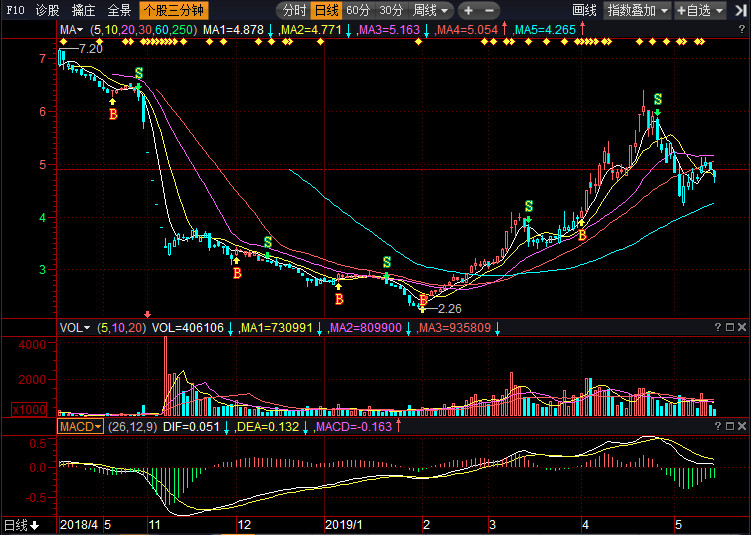Screen dimensions: 751x535
Task: Click the 2019/1 date marker on timeline
Action: click(x=343, y=524)
